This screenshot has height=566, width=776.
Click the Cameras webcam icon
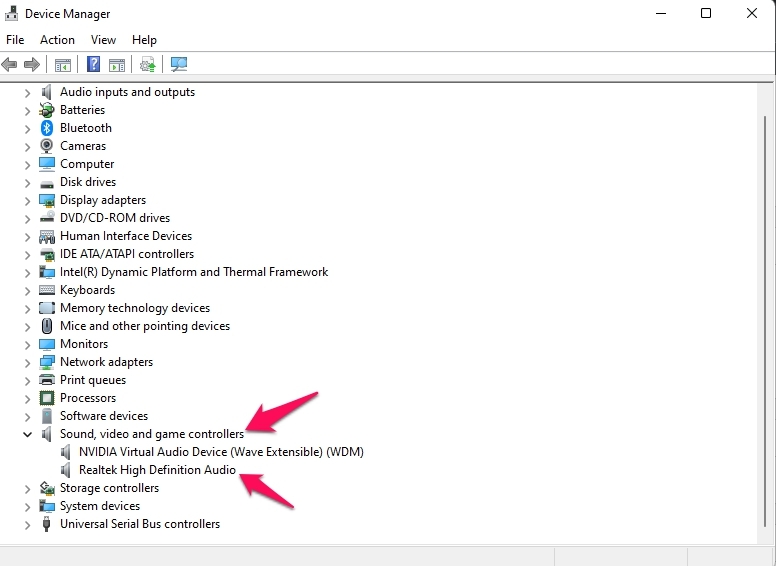coord(47,146)
